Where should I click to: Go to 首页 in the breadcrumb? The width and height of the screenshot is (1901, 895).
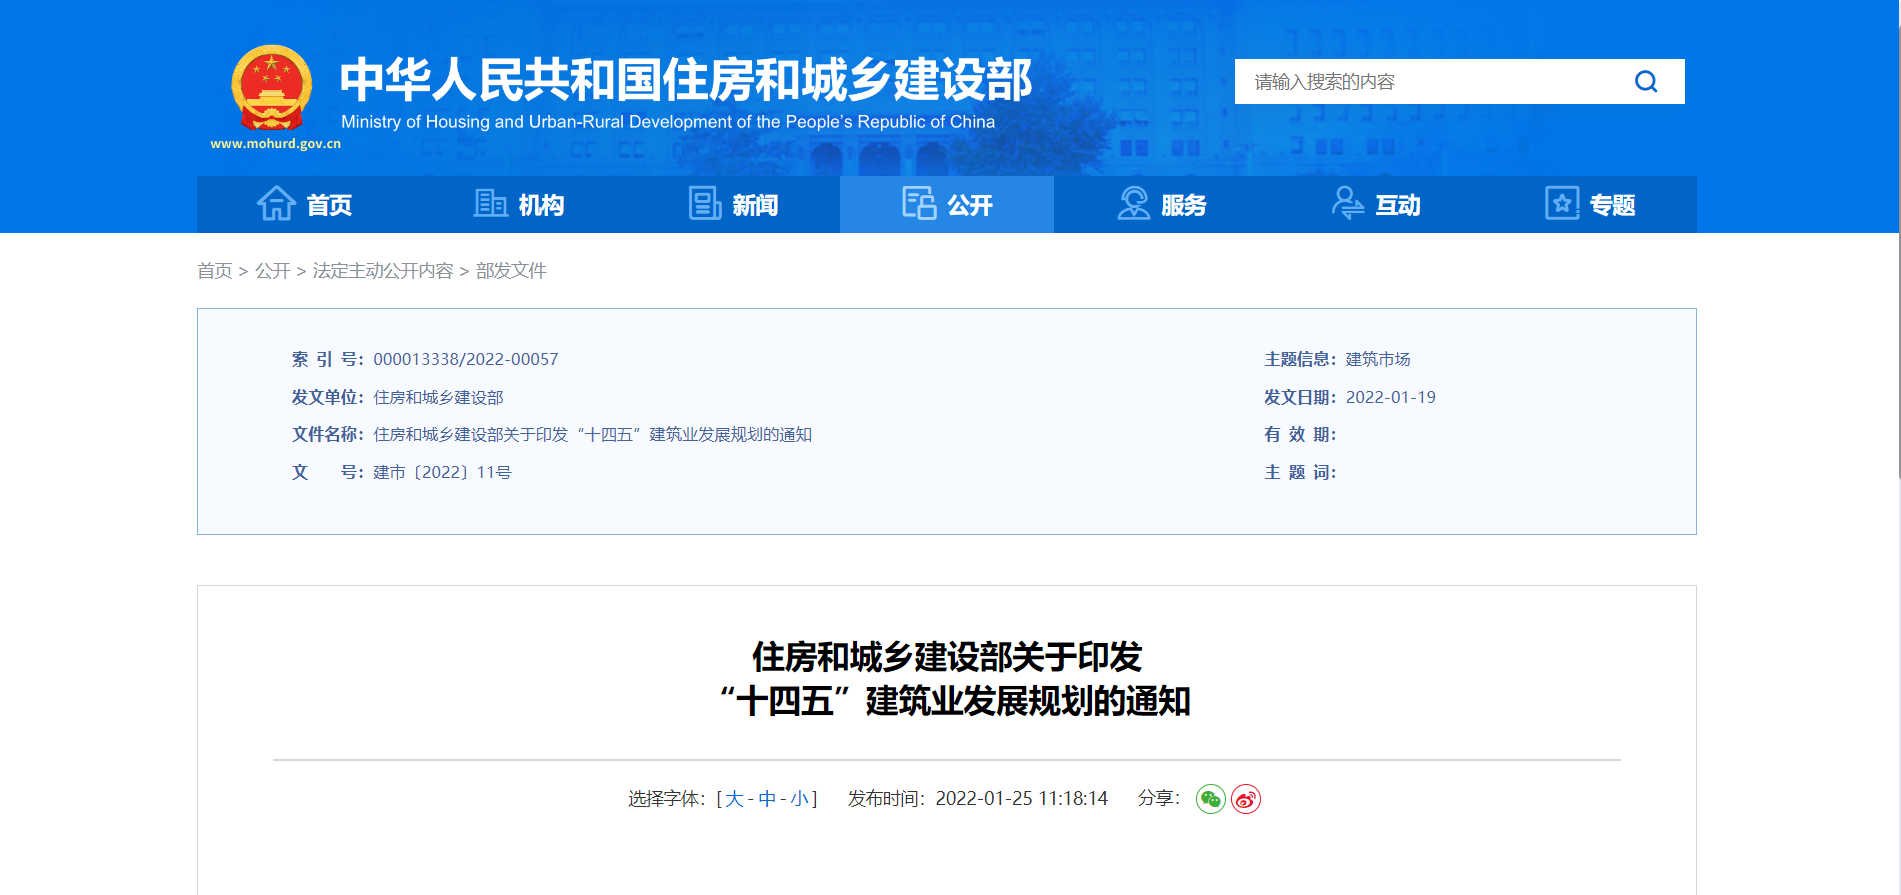[214, 271]
